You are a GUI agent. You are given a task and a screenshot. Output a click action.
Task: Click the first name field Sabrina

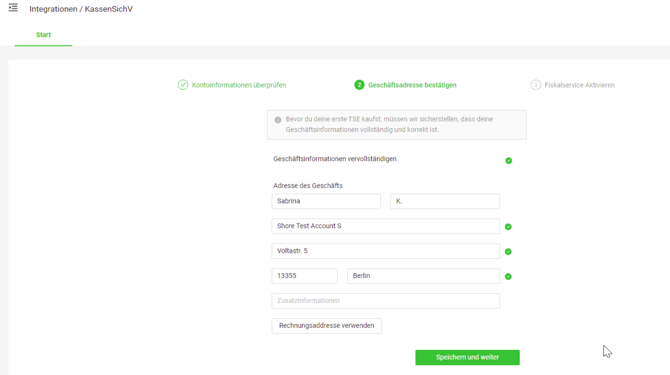coord(326,201)
